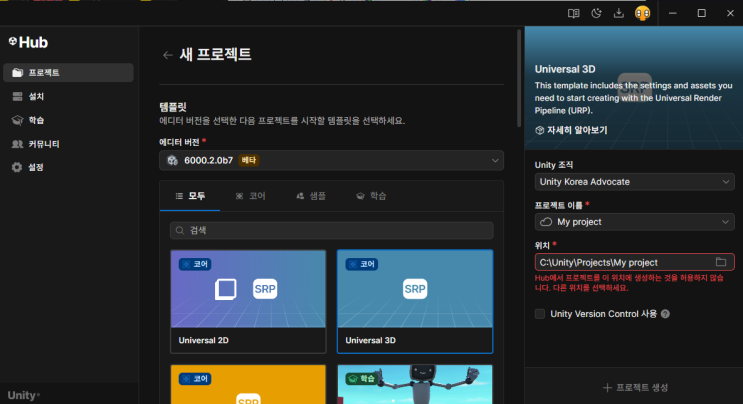
Task: Click the Unity Hub logo icon
Action: [13, 42]
